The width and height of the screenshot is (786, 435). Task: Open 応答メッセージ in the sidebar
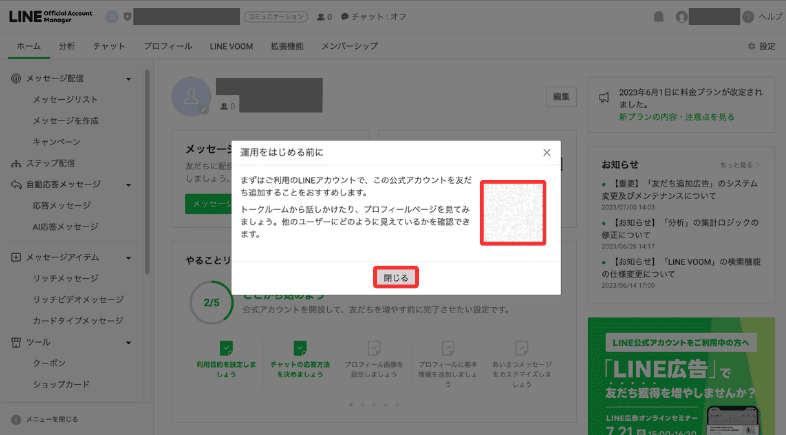(62, 205)
